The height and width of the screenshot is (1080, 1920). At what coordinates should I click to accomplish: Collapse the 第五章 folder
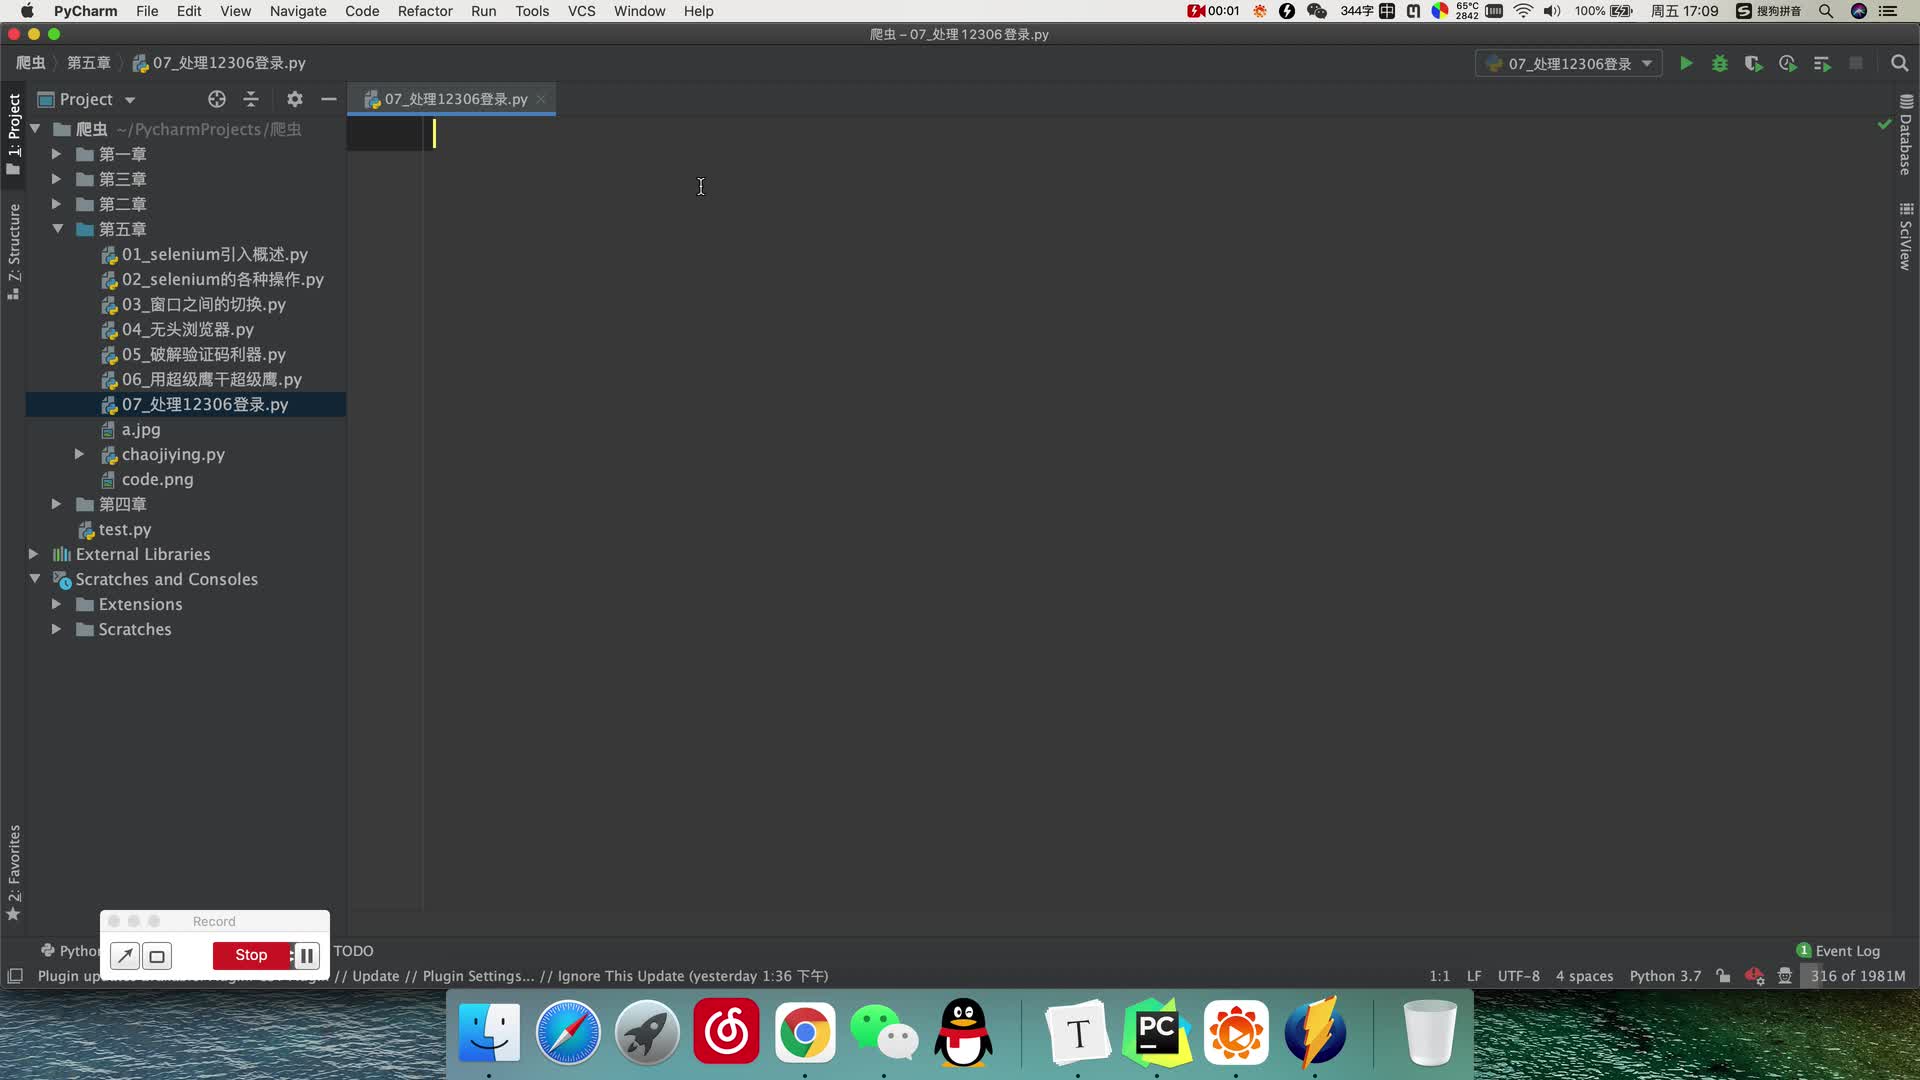[x=57, y=229]
